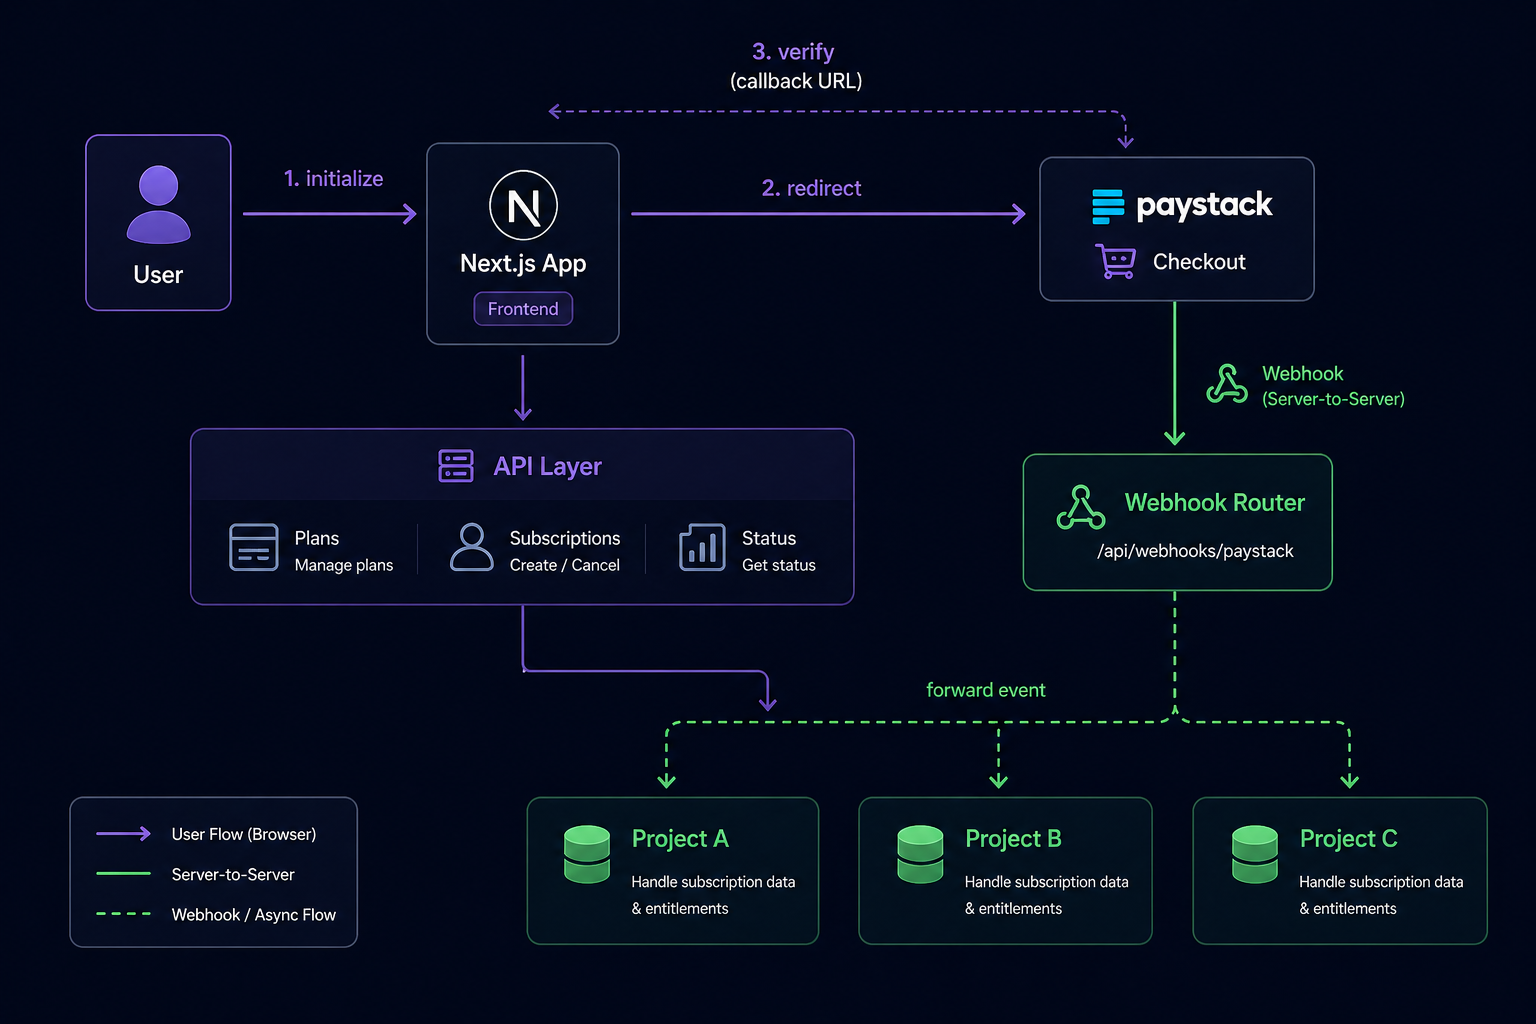Click the Checkout label
Screen dimensions: 1536x1024
click(1199, 262)
